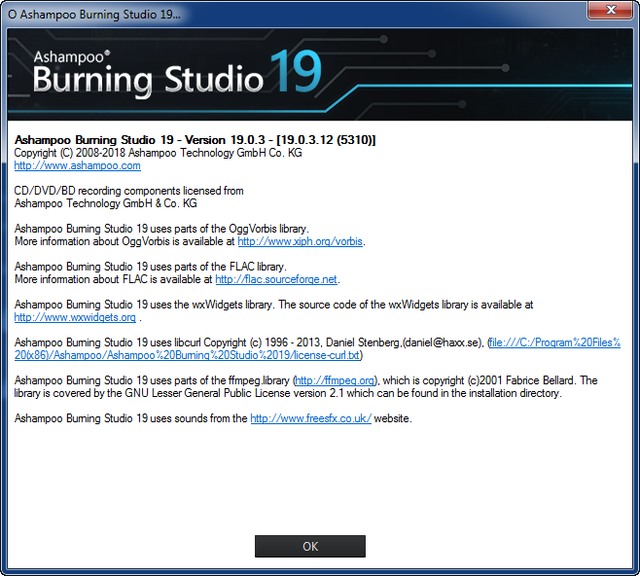640x576 pixels.
Task: Click the FLAC library sentence
Action: [x=150, y=267]
